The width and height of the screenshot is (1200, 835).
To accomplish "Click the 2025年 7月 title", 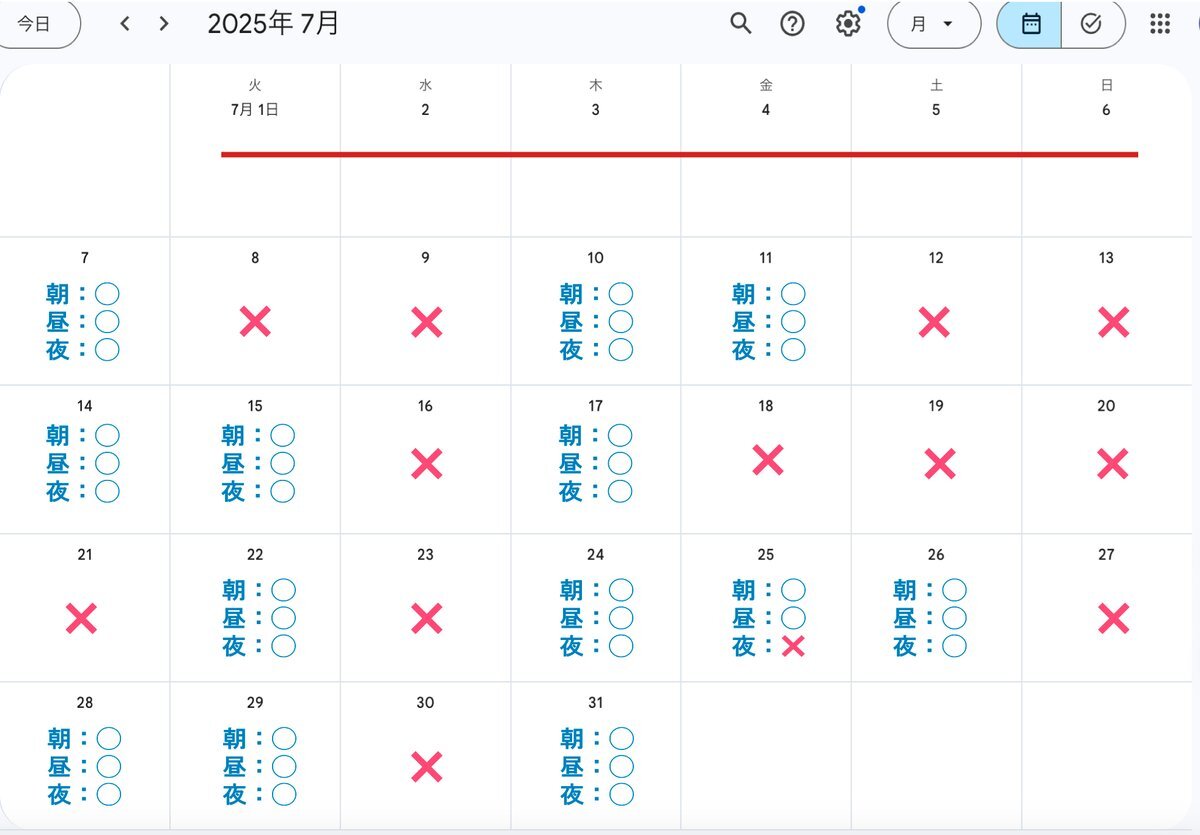I will [x=273, y=24].
